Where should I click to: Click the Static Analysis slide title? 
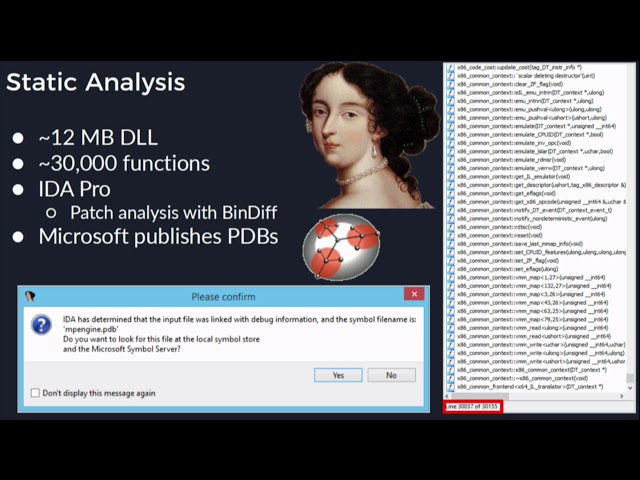96,82
